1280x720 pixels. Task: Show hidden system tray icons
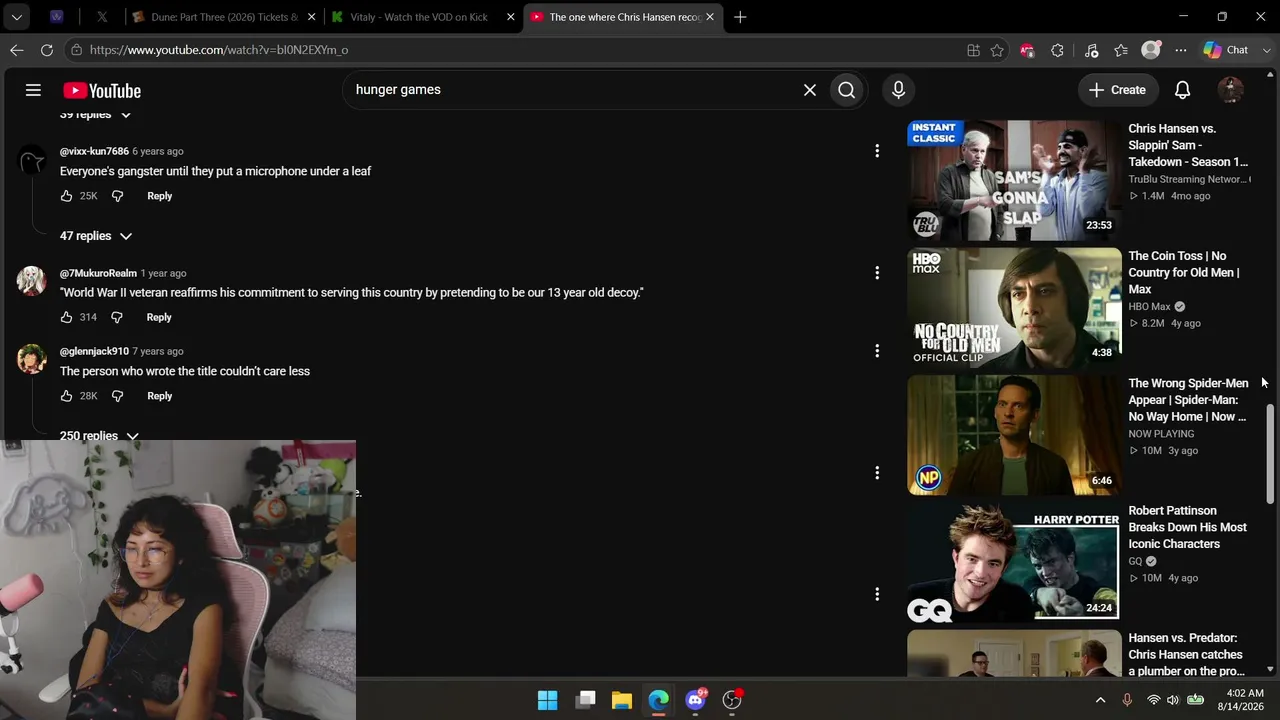coord(1100,700)
